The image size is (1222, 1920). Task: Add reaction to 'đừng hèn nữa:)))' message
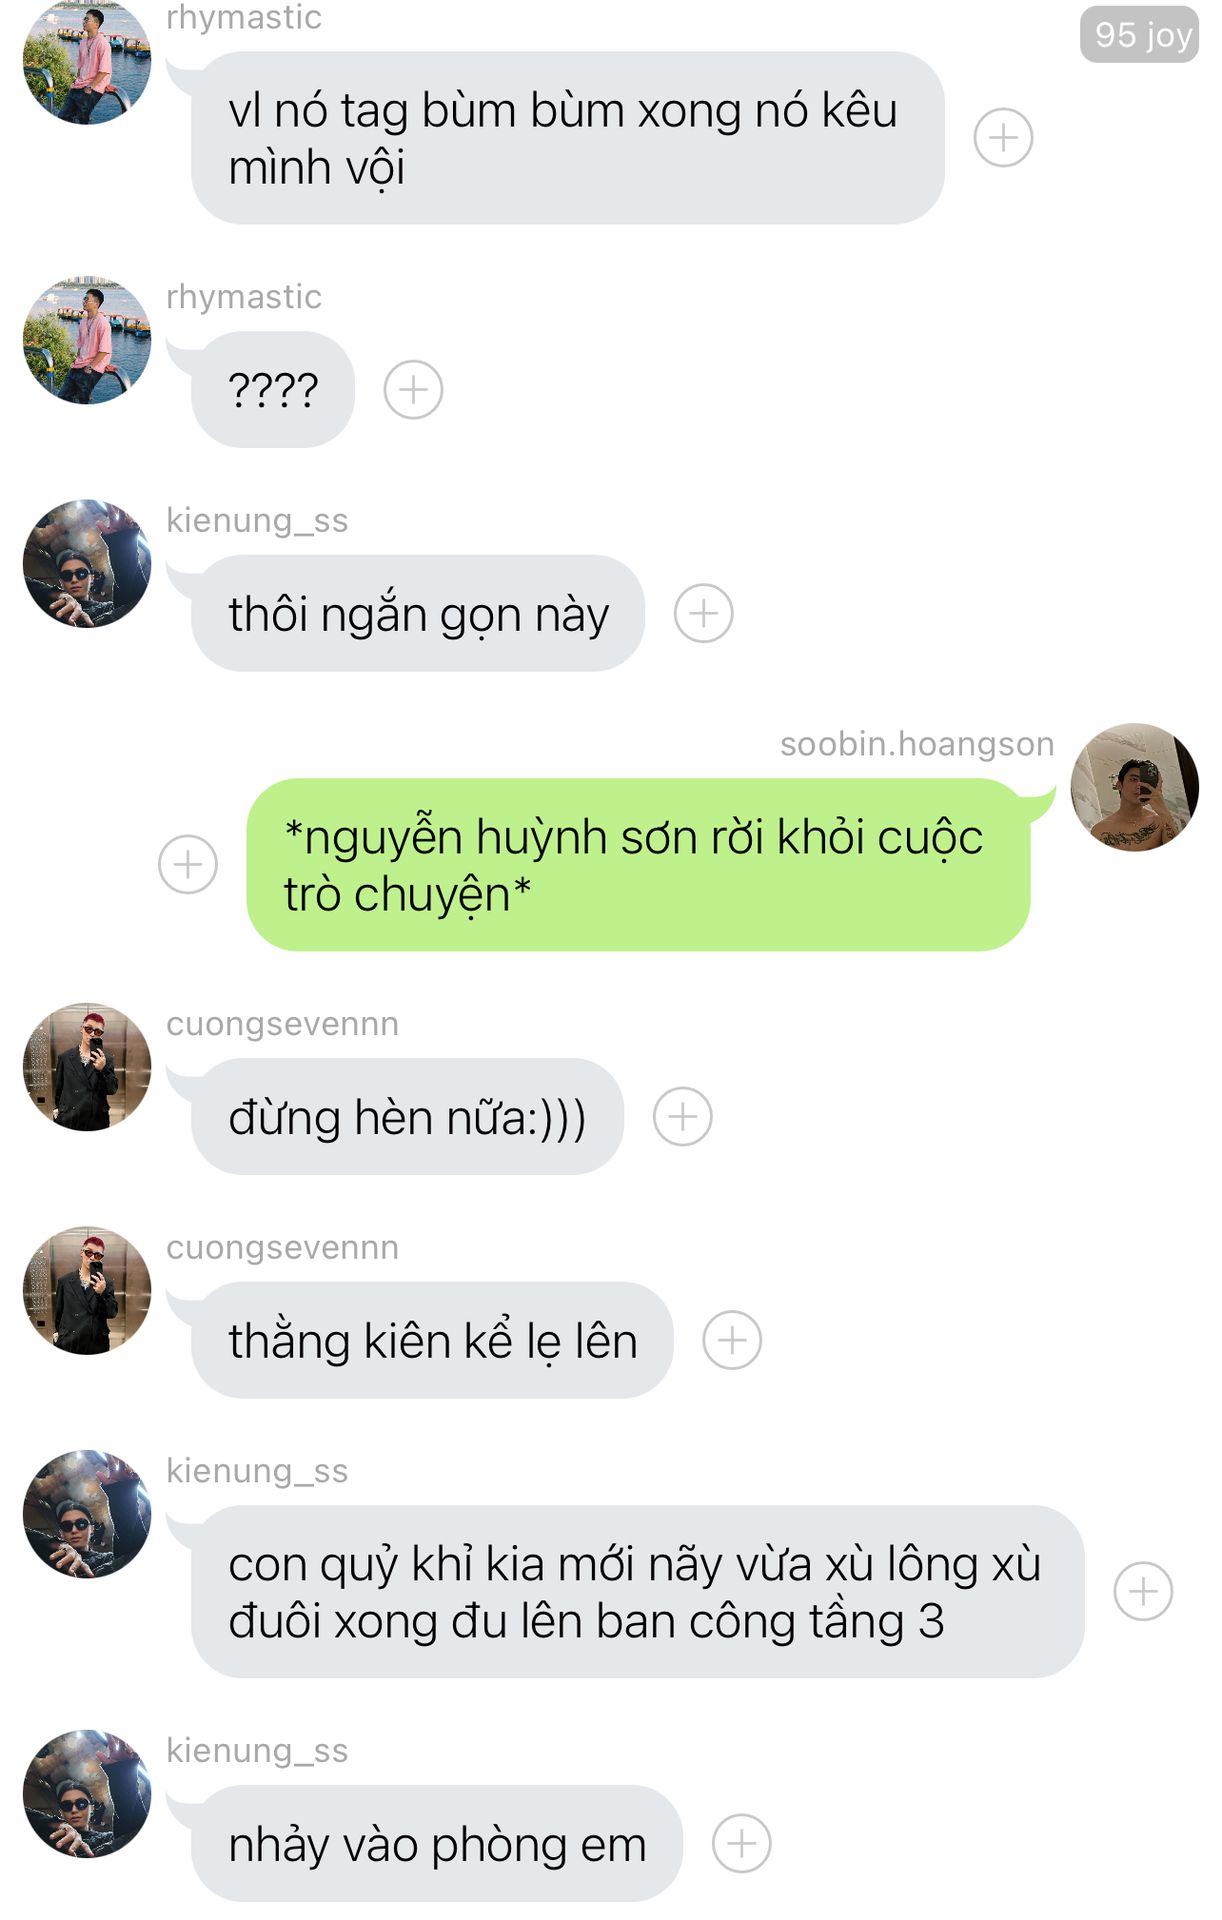pos(682,1116)
